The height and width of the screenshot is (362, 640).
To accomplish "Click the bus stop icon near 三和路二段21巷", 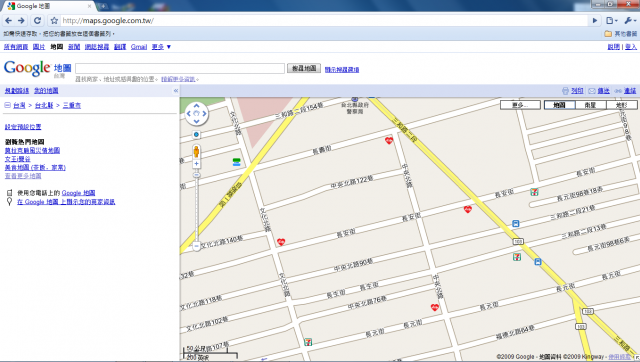I will click(516, 224).
